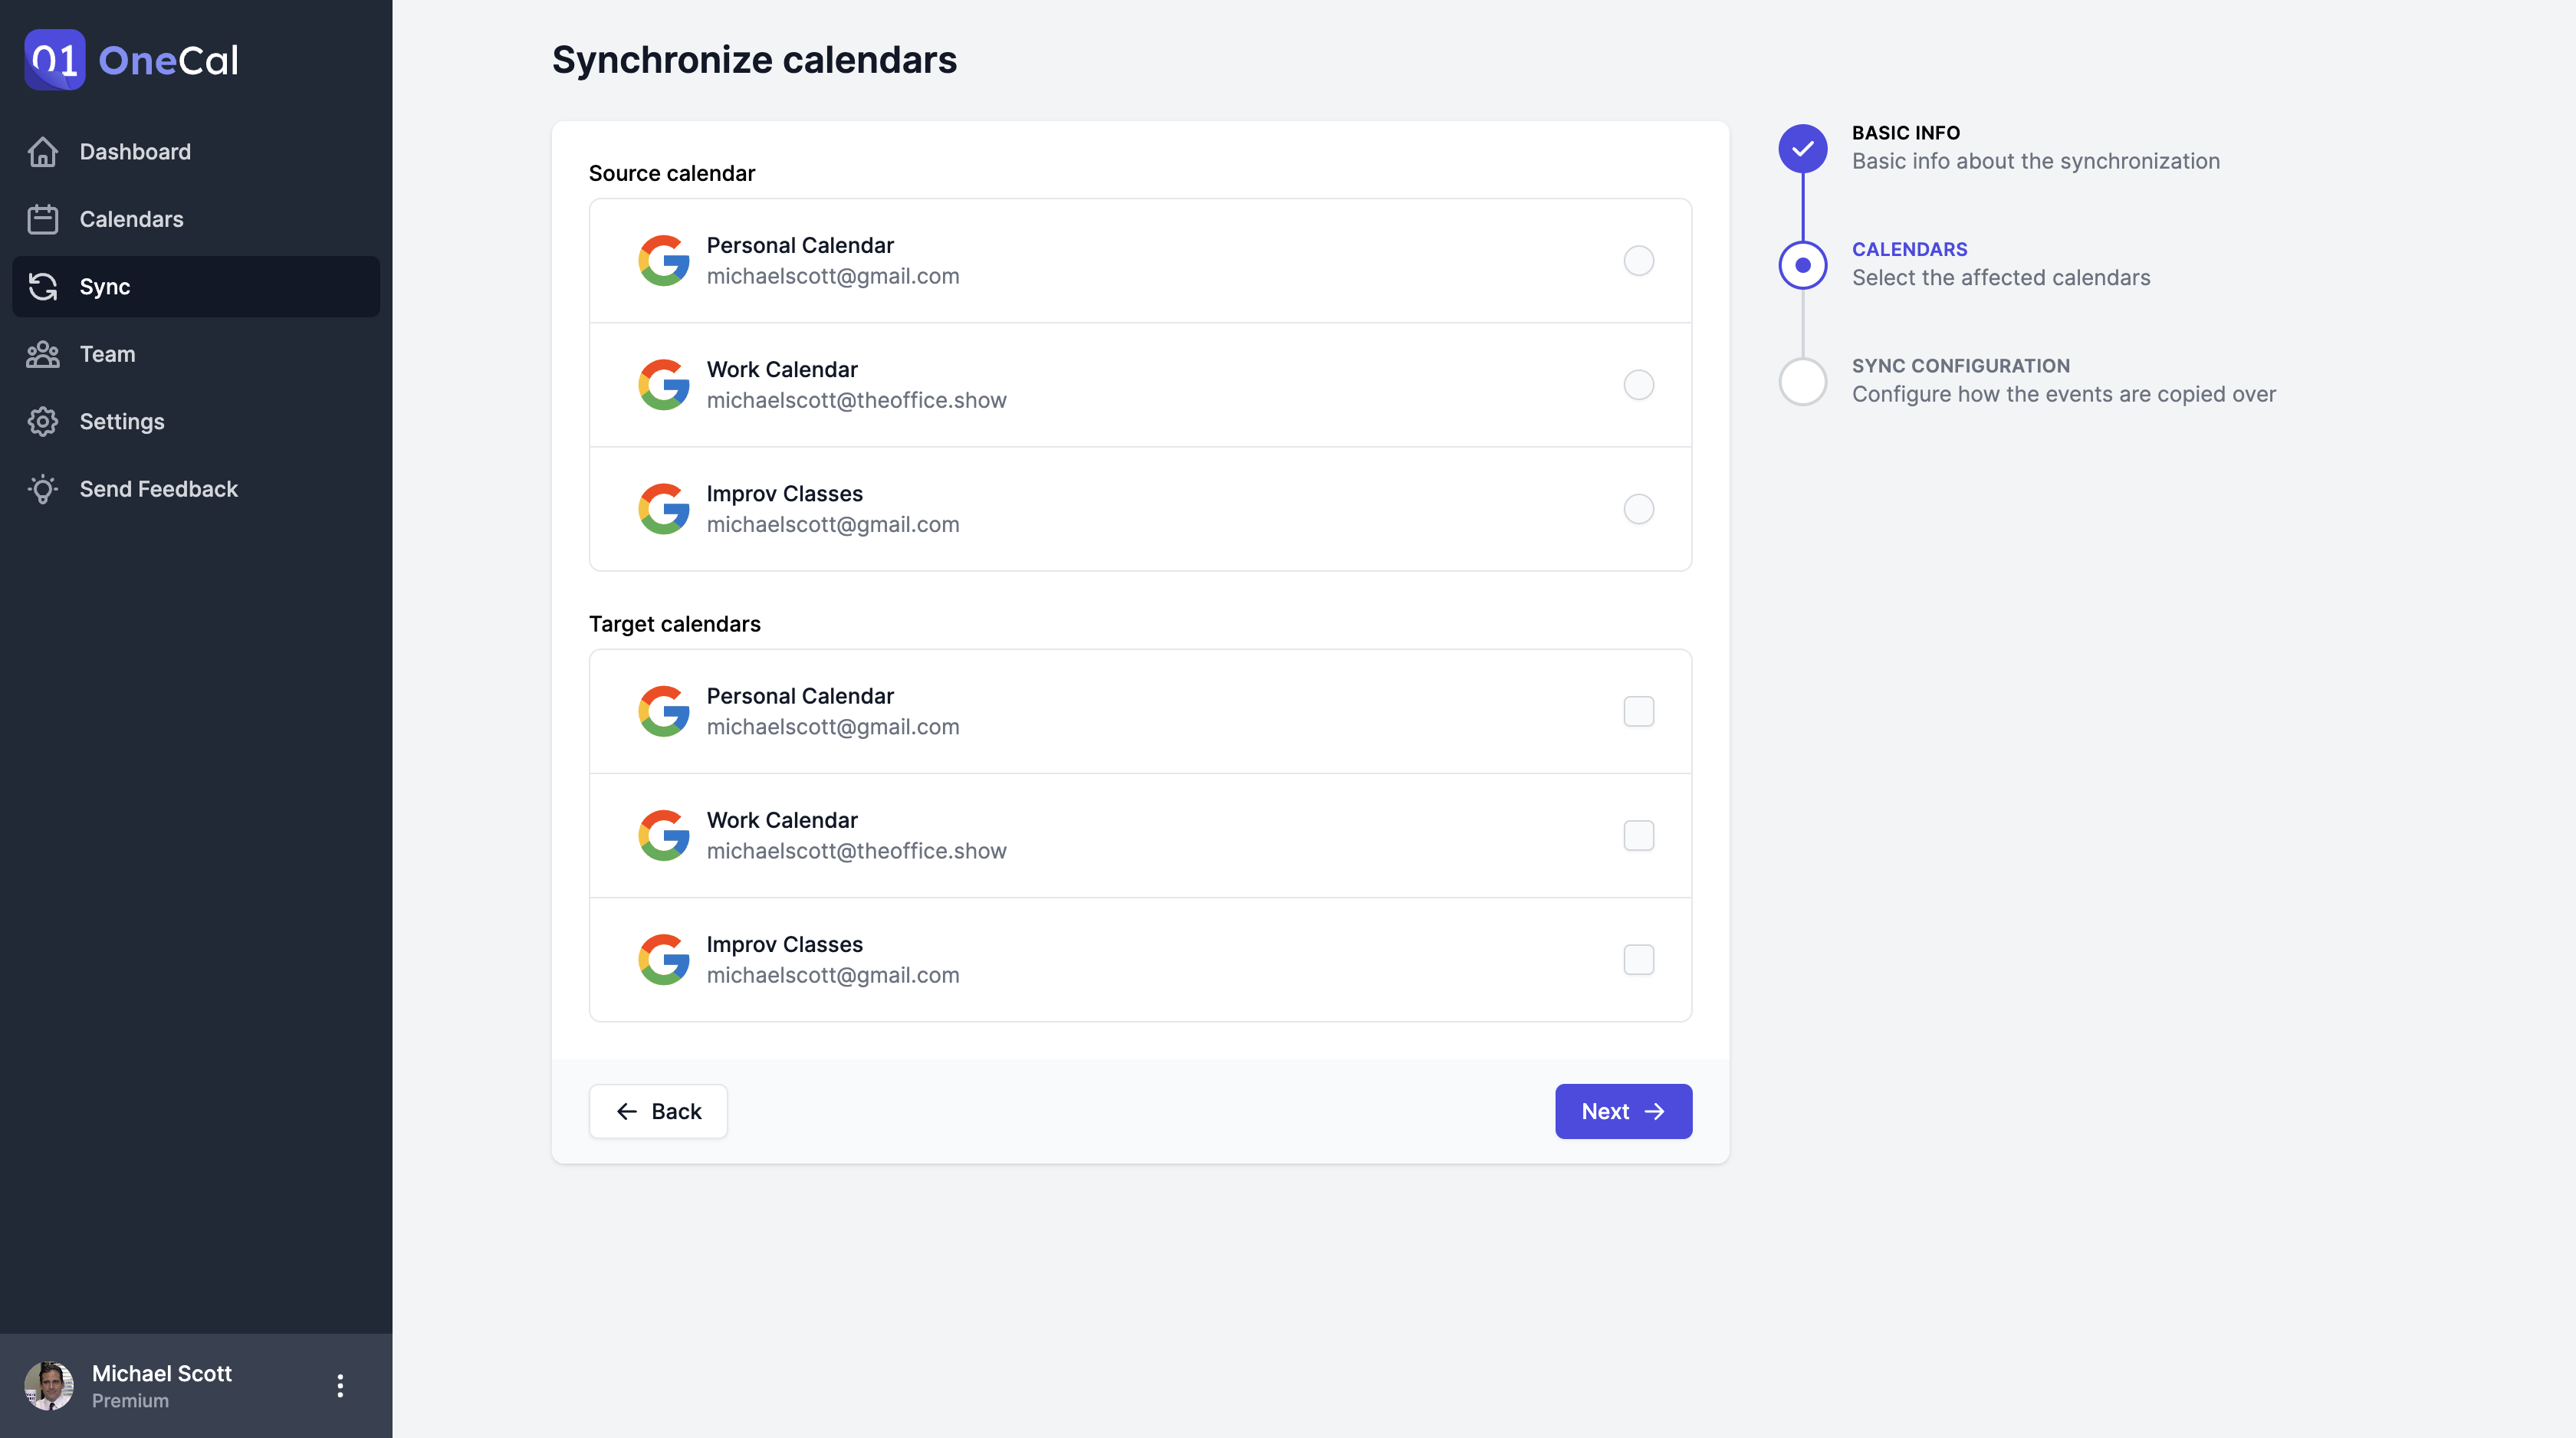Select Work Calendar as source
This screenshot has width=2576, height=1438.
[1638, 384]
